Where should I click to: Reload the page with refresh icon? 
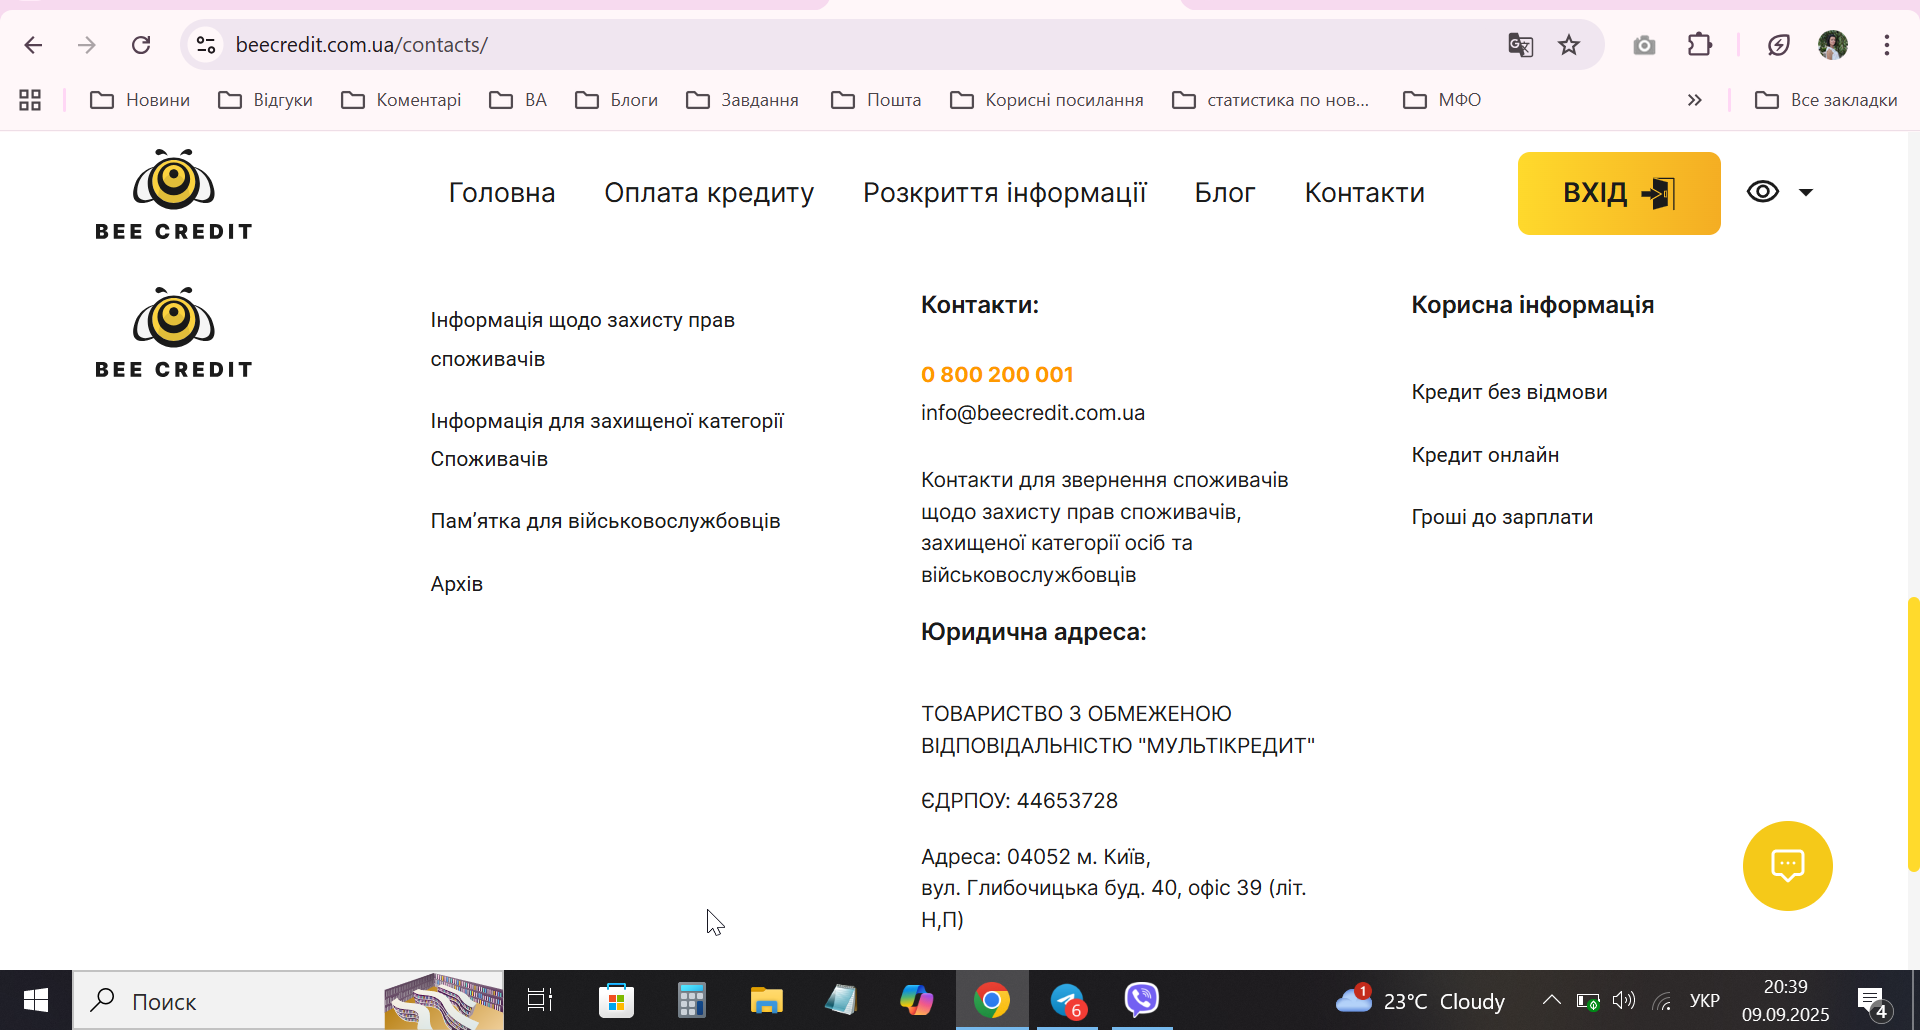coord(141,45)
